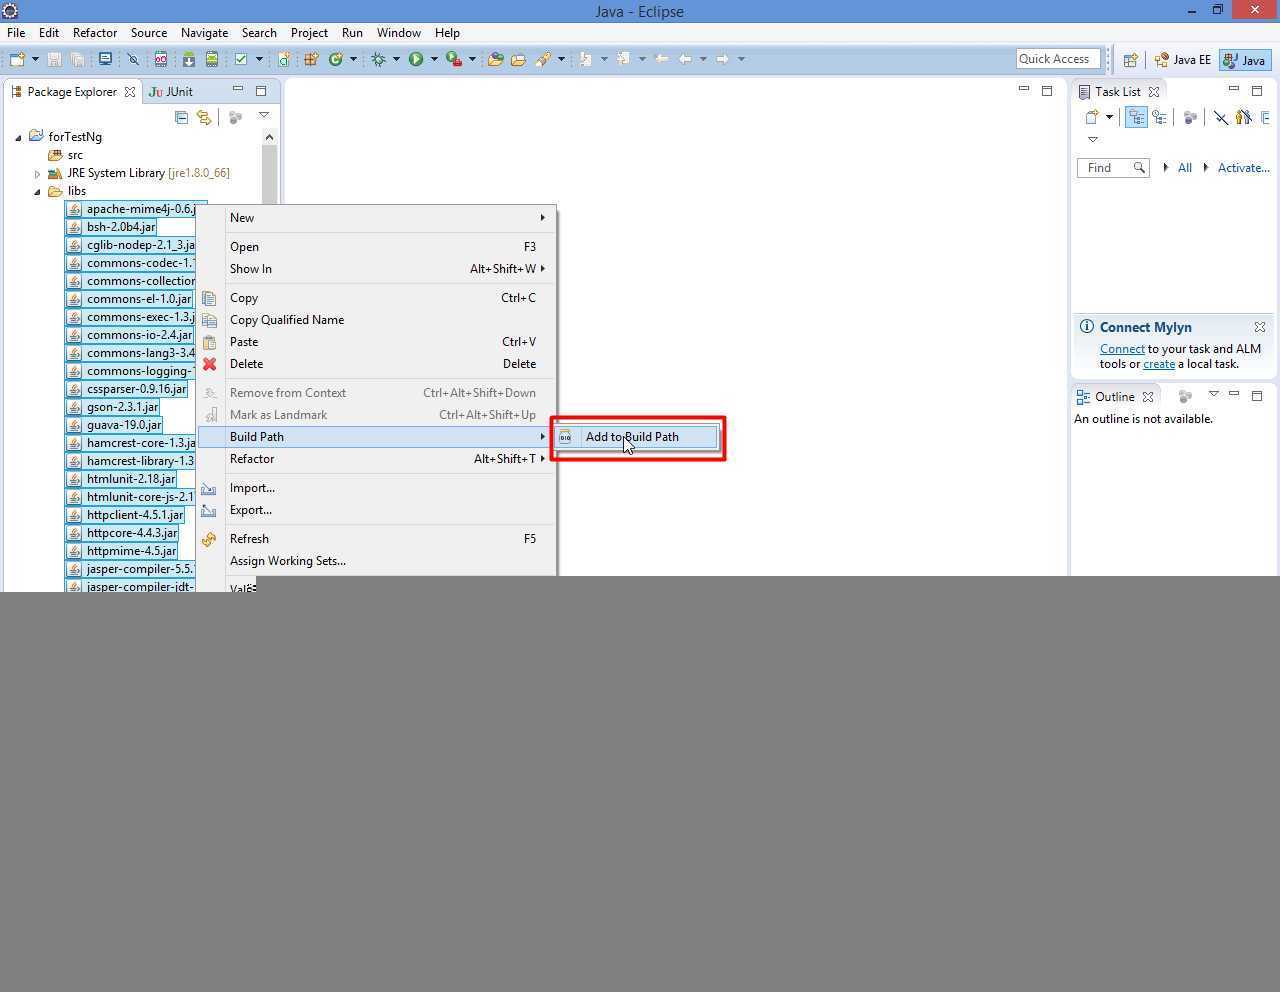Click the Focus on Active Task icon in Package Explorer
Viewport: 1280px width, 992px height.
(235, 117)
